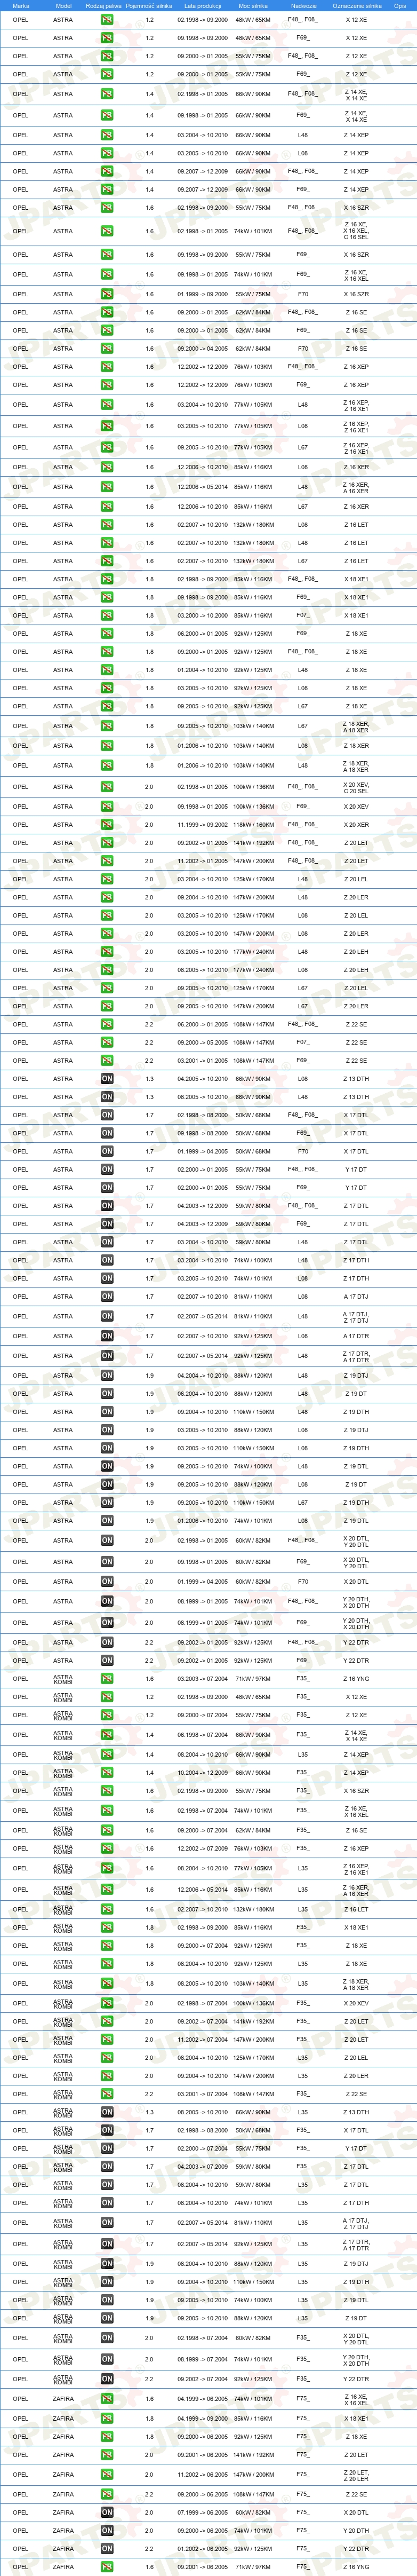Click the Moc silnika column header
Screen dimensions: 417x2576
tap(253, 5)
